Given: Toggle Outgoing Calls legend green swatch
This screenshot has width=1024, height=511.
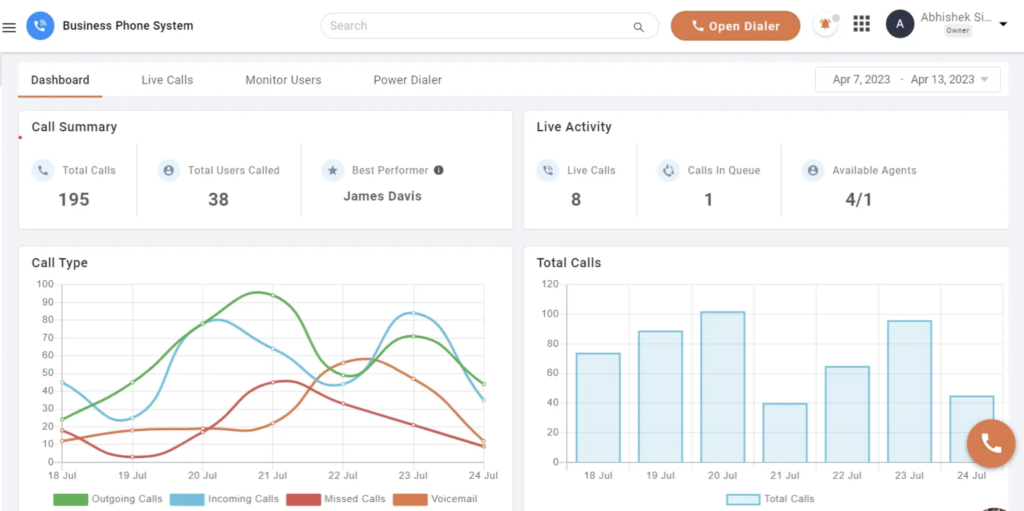Looking at the screenshot, I should pyautogui.click(x=70, y=499).
